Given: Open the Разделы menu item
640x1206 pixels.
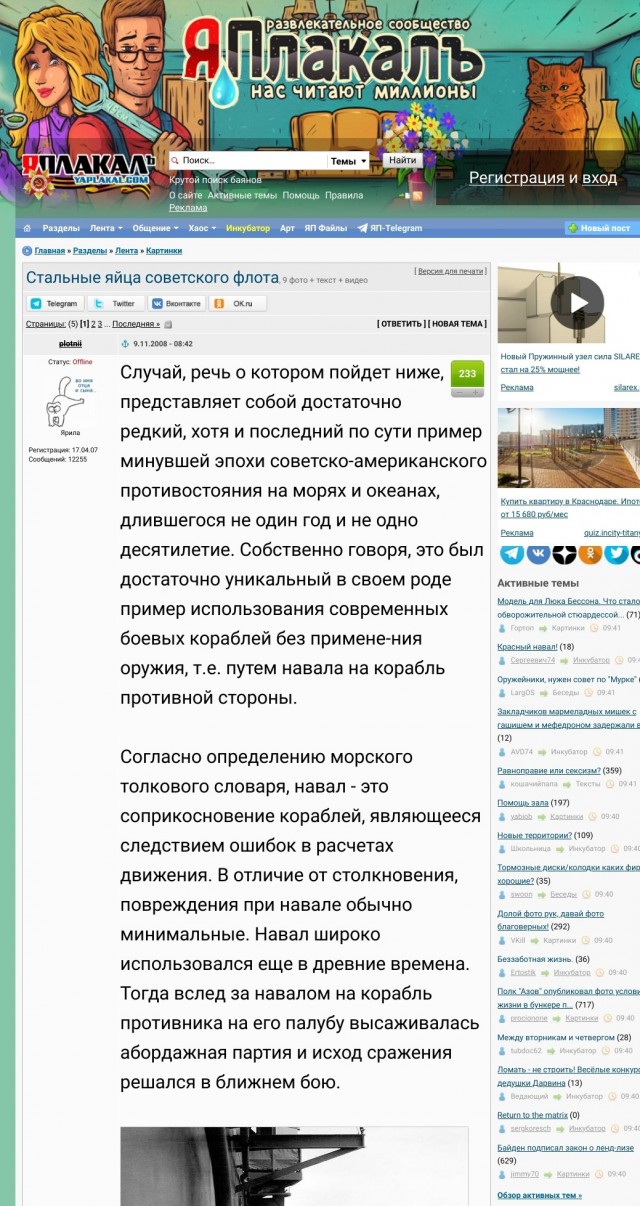Looking at the screenshot, I should tap(61, 228).
